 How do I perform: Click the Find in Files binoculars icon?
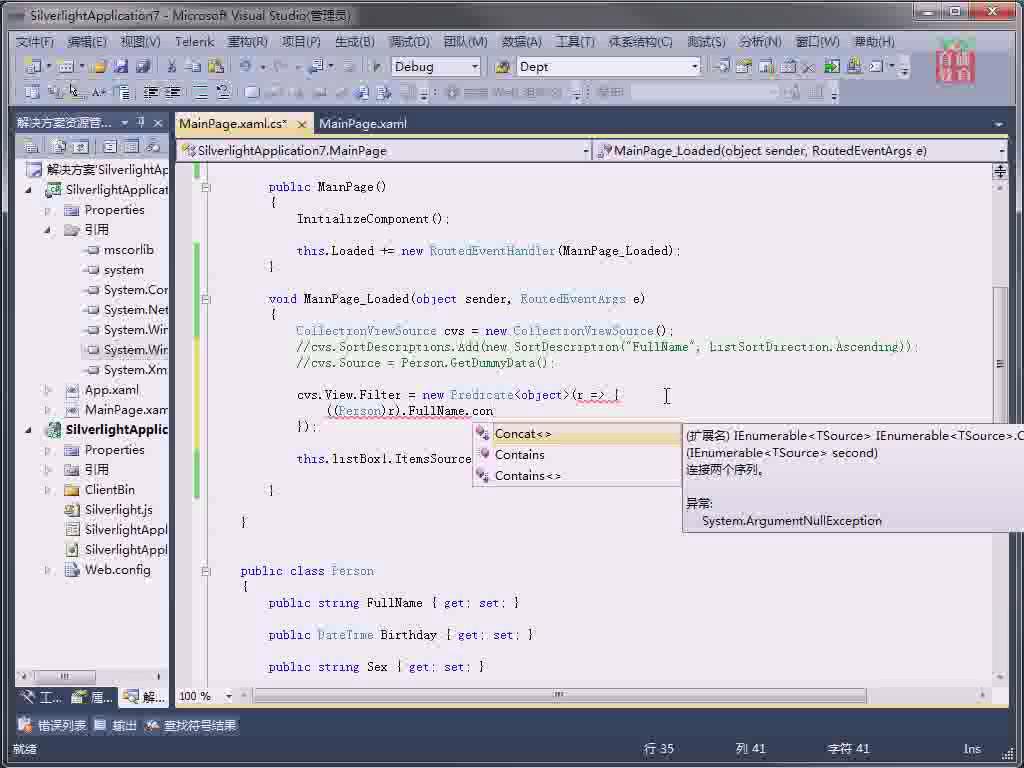(502, 67)
